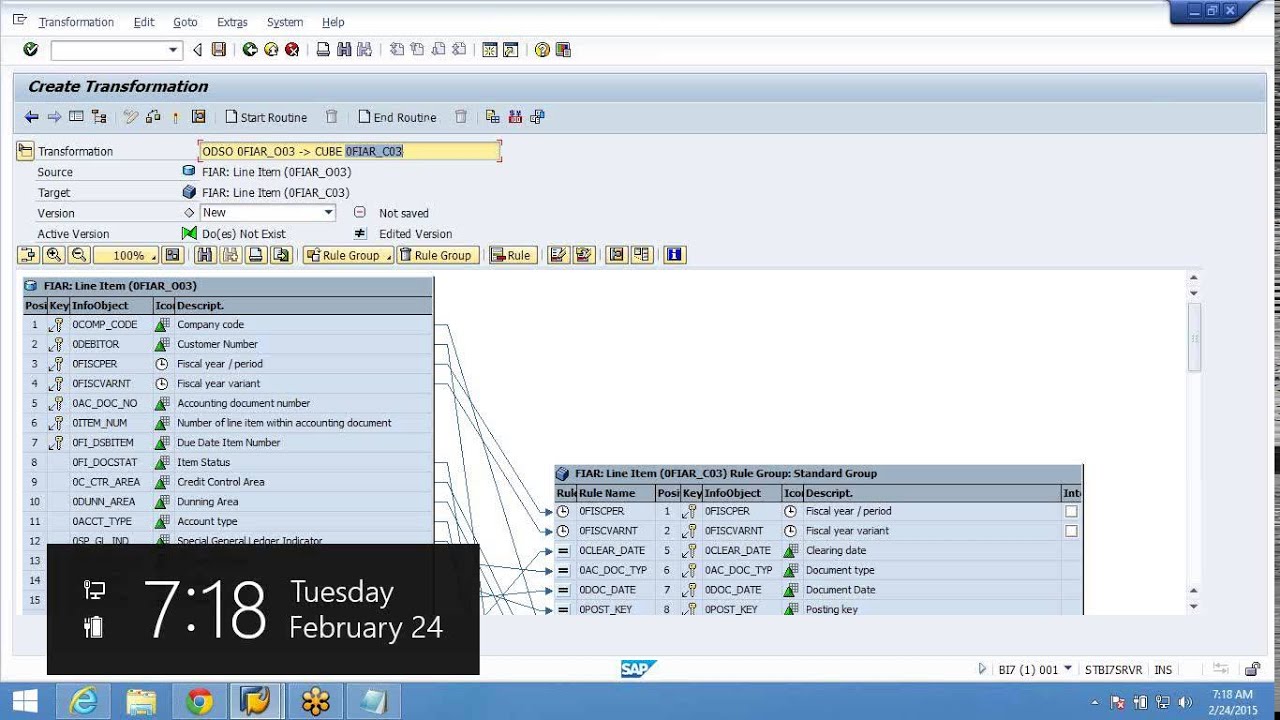Image resolution: width=1280 pixels, height=720 pixels.
Task: Tick the checkbox in the 0FISCVARNT target row
Action: point(1071,531)
